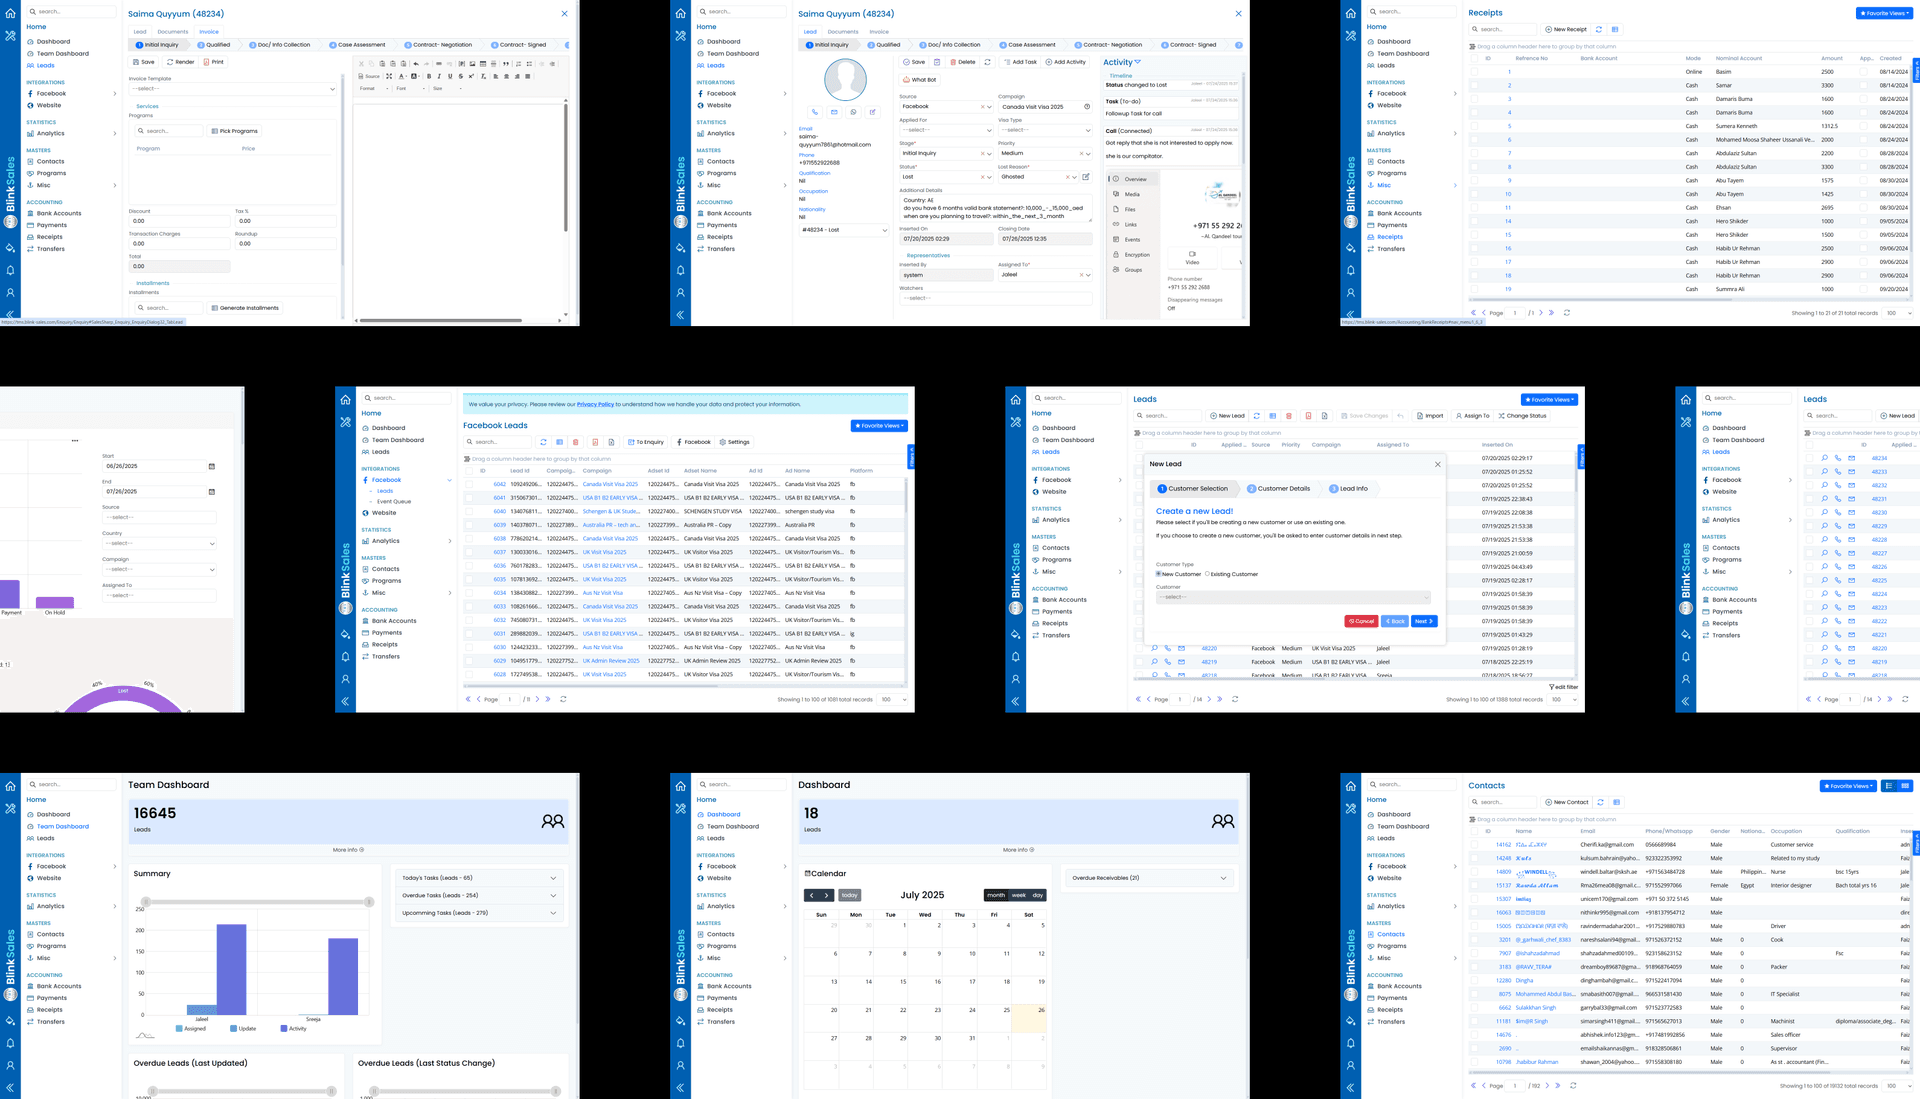
Task: Open Documents tab in lead detail window with Activity
Action: click(x=843, y=31)
